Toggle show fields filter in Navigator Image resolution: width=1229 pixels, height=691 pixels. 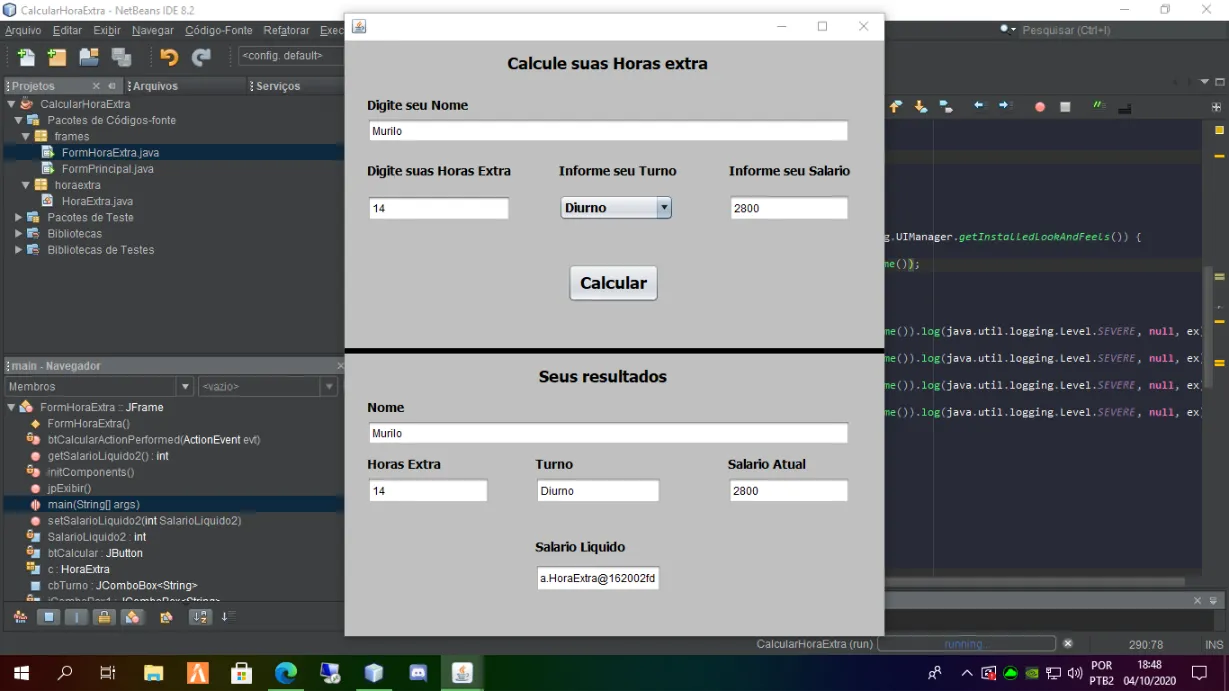pyautogui.click(x=48, y=617)
